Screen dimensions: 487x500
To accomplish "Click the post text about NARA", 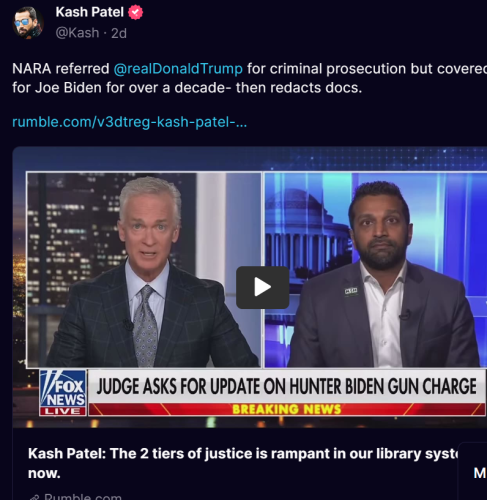I will pyautogui.click(x=250, y=78).
